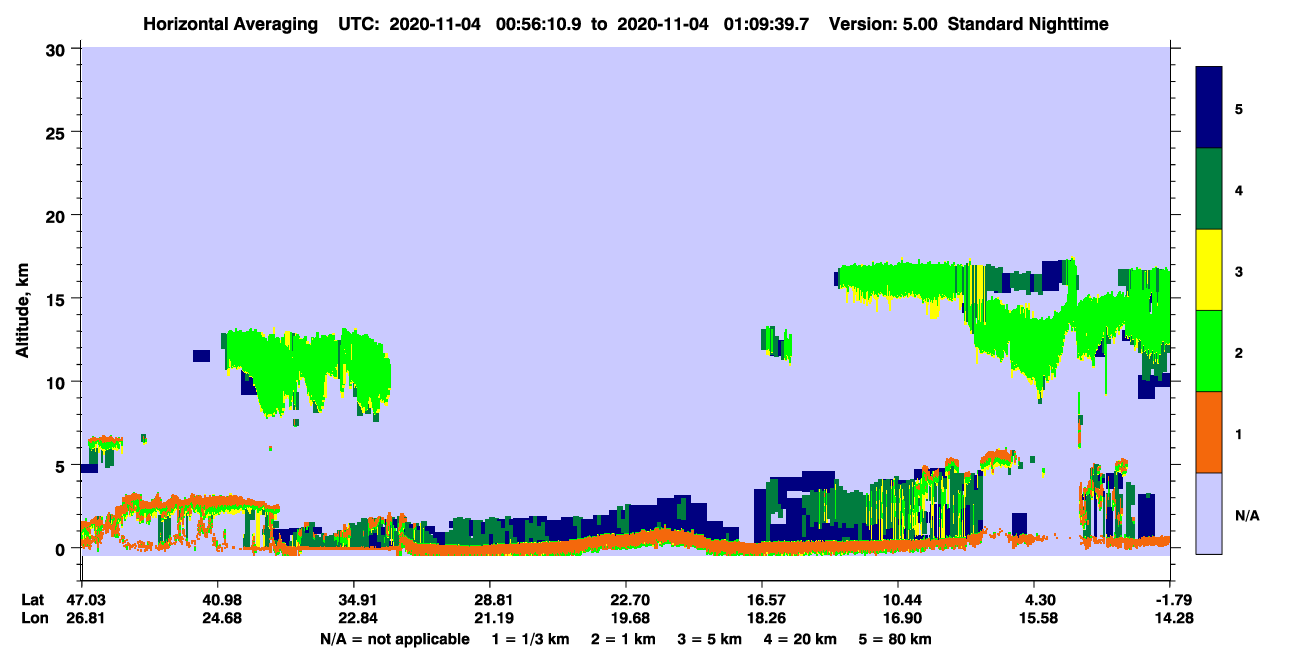The height and width of the screenshot is (667, 1300).
Task: Click color bar label '5'
Action: [x=1239, y=108]
